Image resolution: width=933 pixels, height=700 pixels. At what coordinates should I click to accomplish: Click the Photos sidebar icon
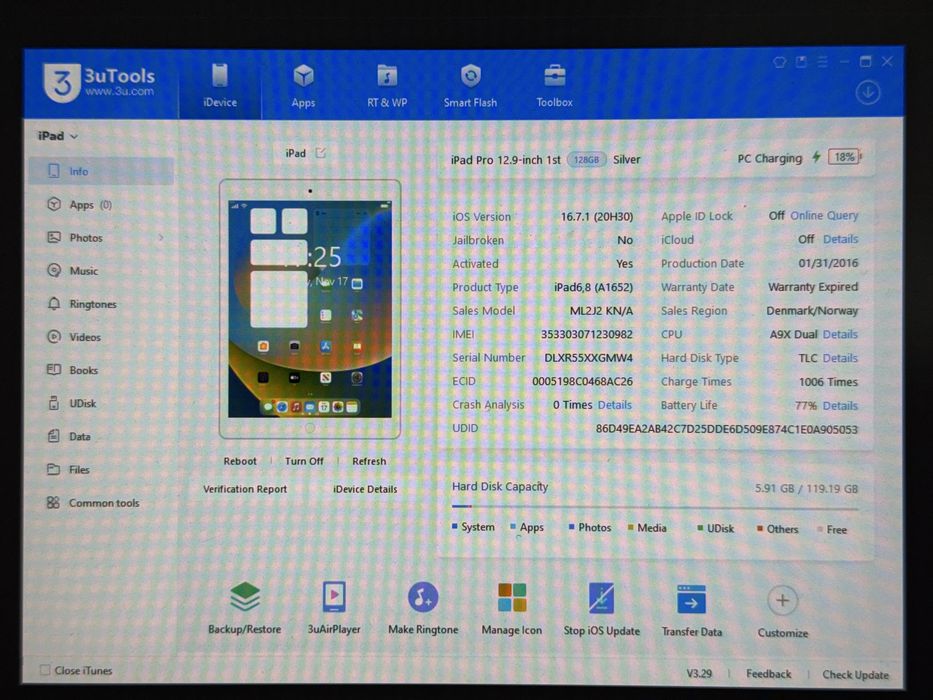click(x=54, y=238)
